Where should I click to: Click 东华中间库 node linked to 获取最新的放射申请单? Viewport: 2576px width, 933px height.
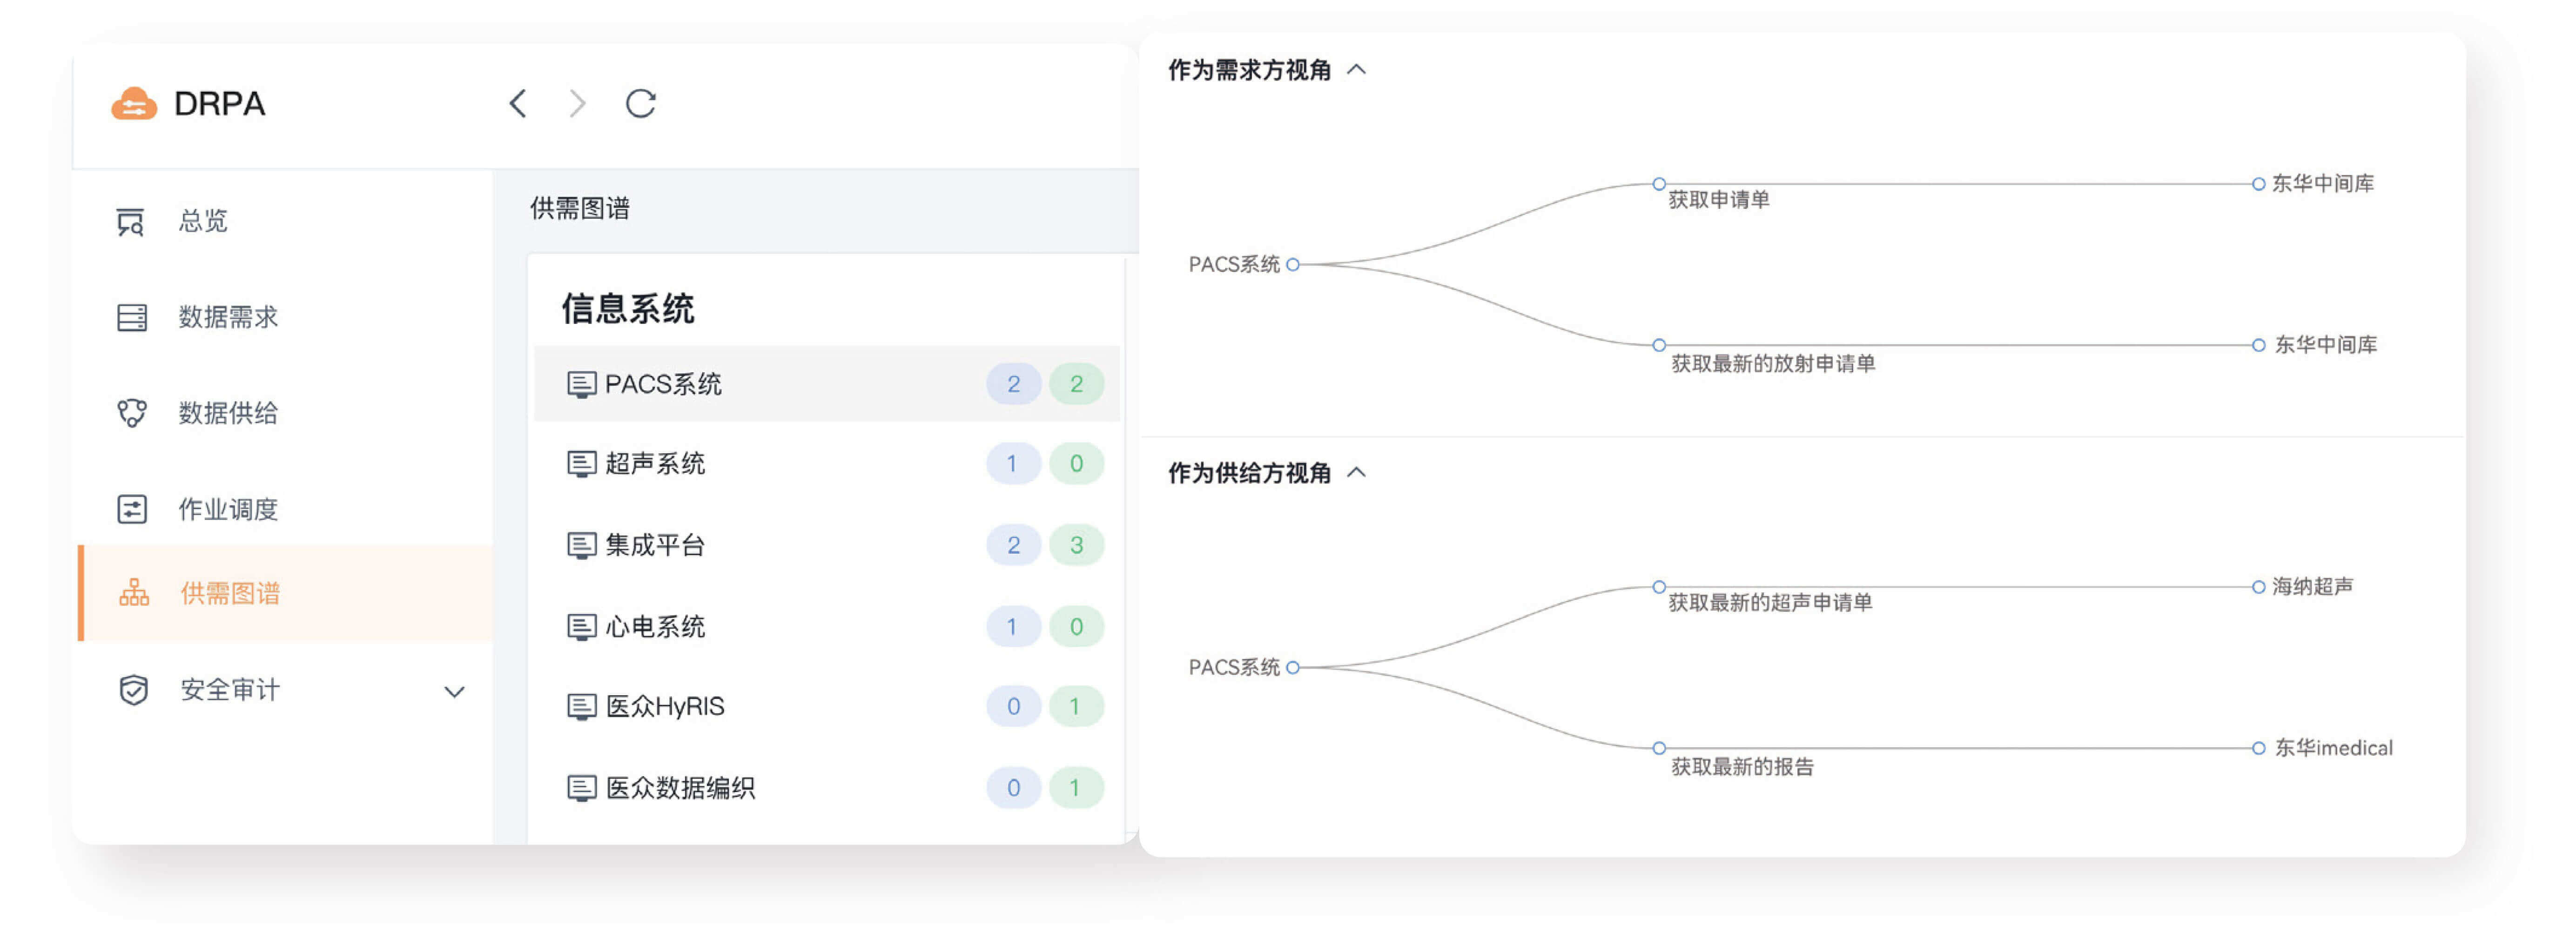[2258, 345]
